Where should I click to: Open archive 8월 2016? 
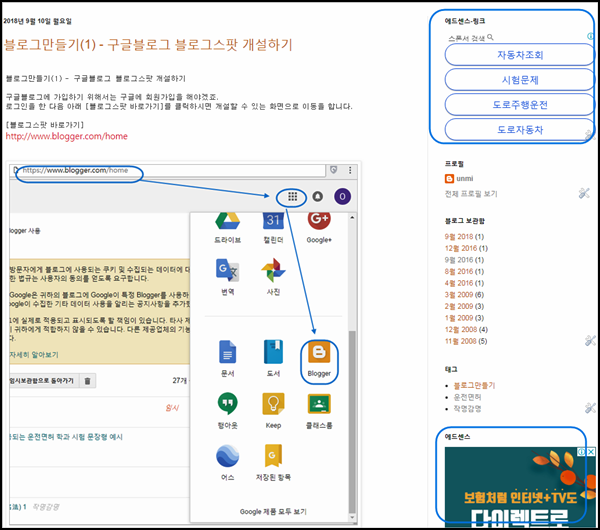click(459, 271)
